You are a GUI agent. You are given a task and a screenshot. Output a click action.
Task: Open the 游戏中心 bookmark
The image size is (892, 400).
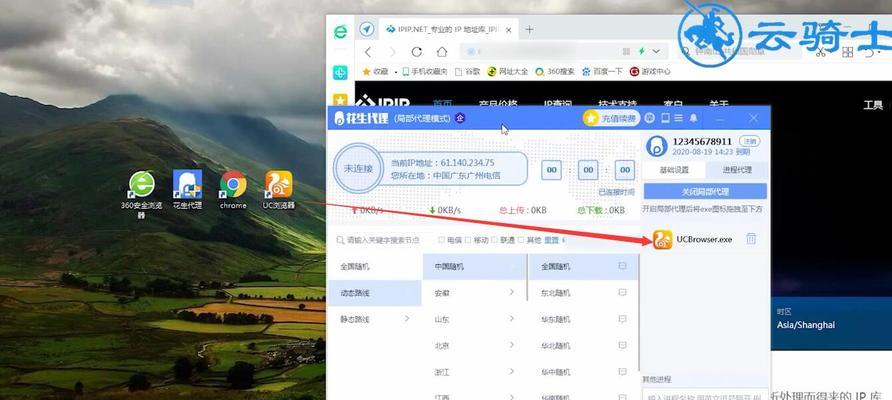[x=650, y=72]
